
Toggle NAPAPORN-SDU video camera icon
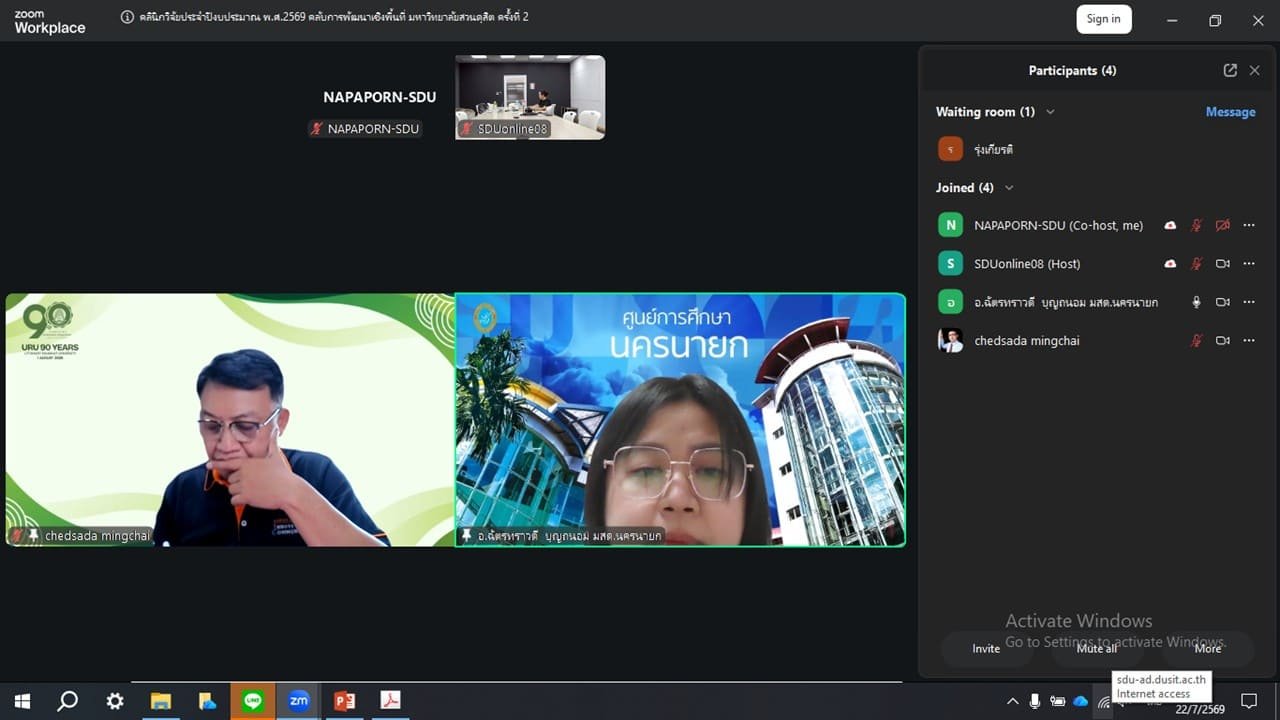tap(1222, 226)
